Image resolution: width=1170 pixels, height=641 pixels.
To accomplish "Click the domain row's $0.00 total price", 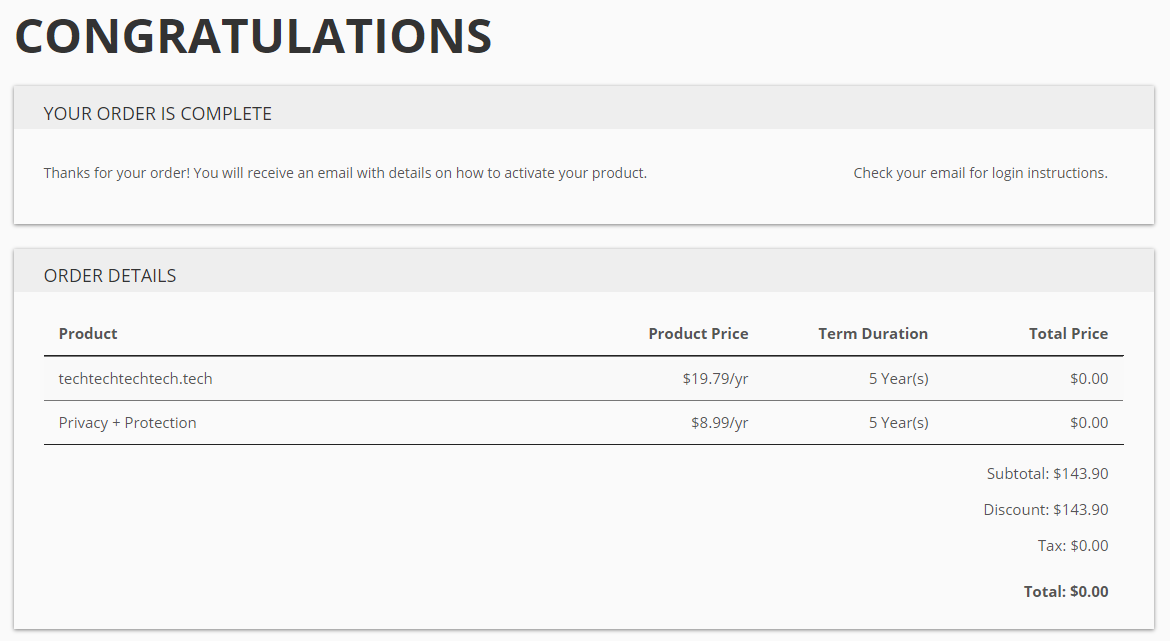I will click(x=1088, y=379).
